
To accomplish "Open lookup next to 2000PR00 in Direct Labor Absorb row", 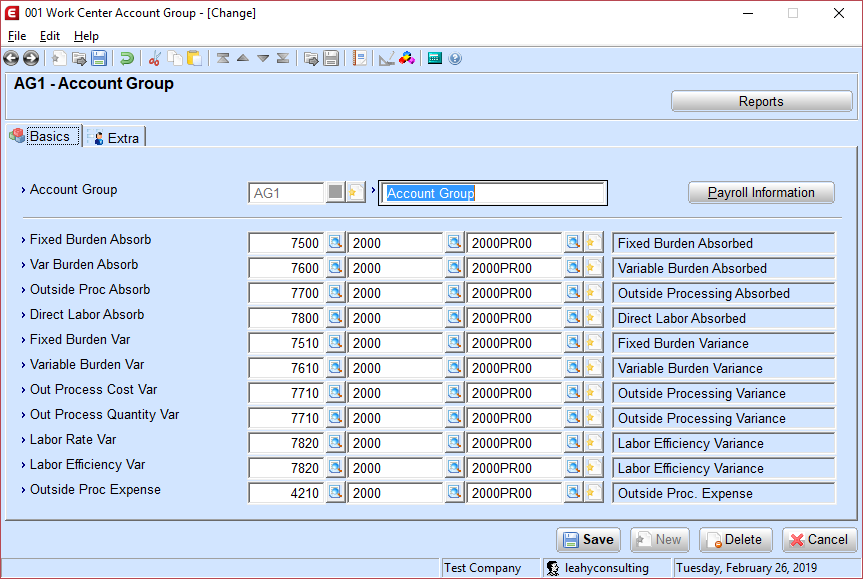I will pyautogui.click(x=573, y=317).
